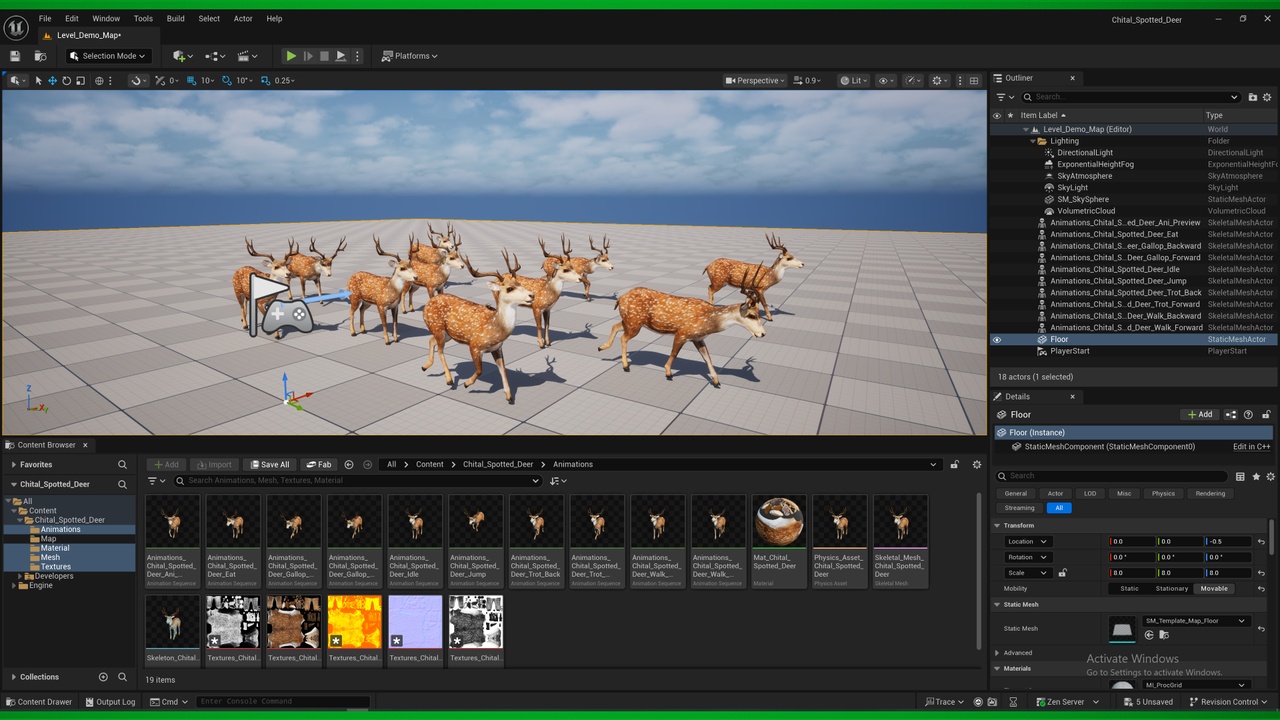Select PlayerStart in the Outliner

[1070, 351]
